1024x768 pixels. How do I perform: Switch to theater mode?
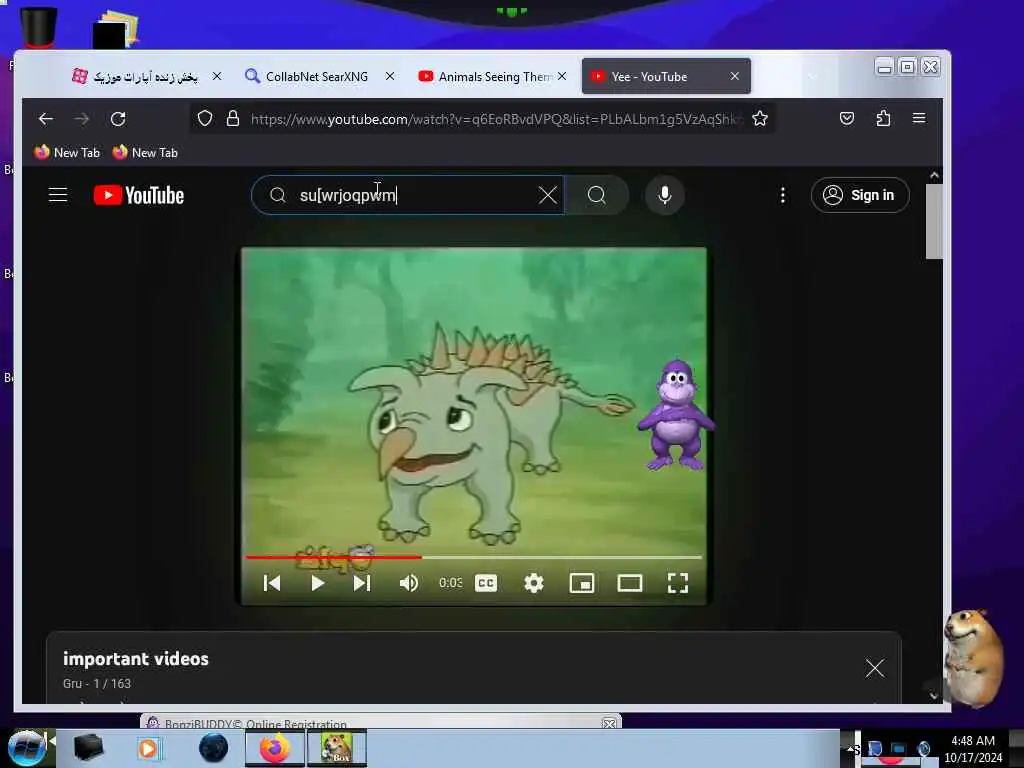coord(630,583)
